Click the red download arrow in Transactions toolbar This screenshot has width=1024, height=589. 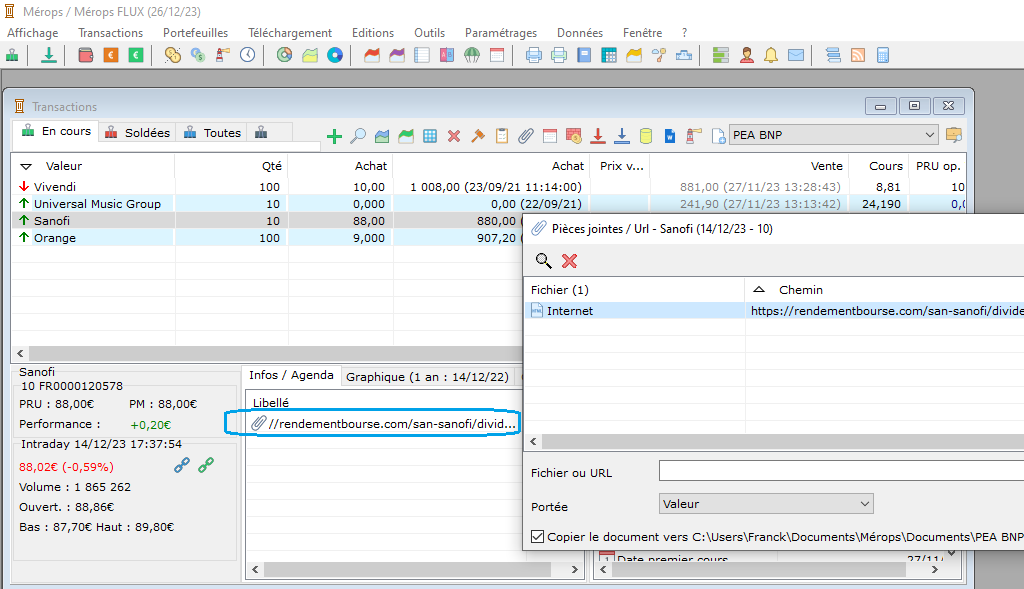598,136
